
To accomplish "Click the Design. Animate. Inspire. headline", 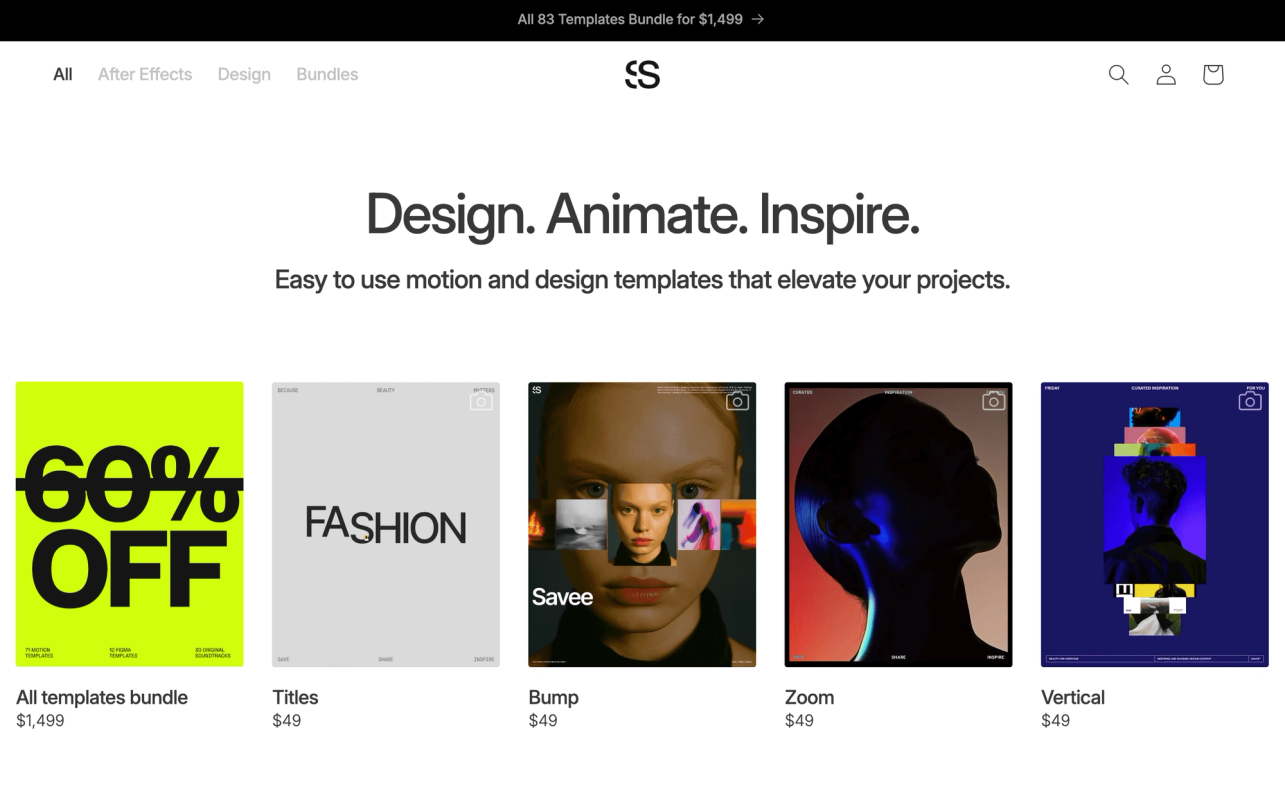I will click(642, 214).
